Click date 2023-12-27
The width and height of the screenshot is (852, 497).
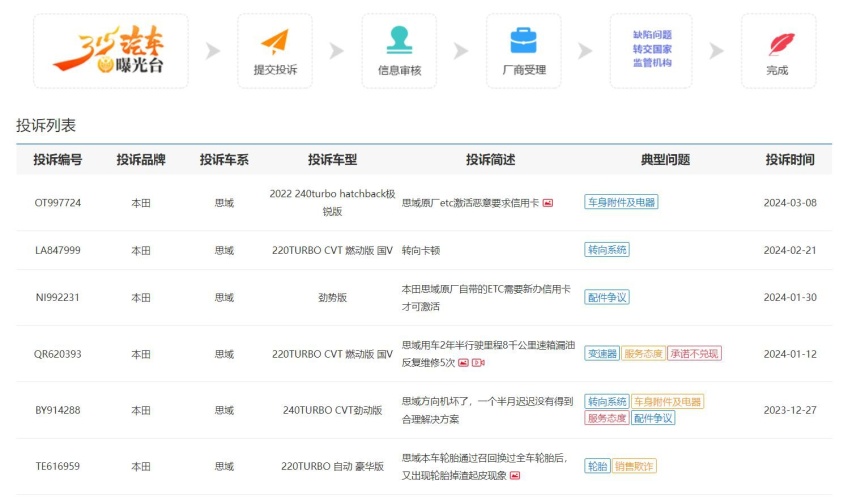pyautogui.click(x=790, y=410)
